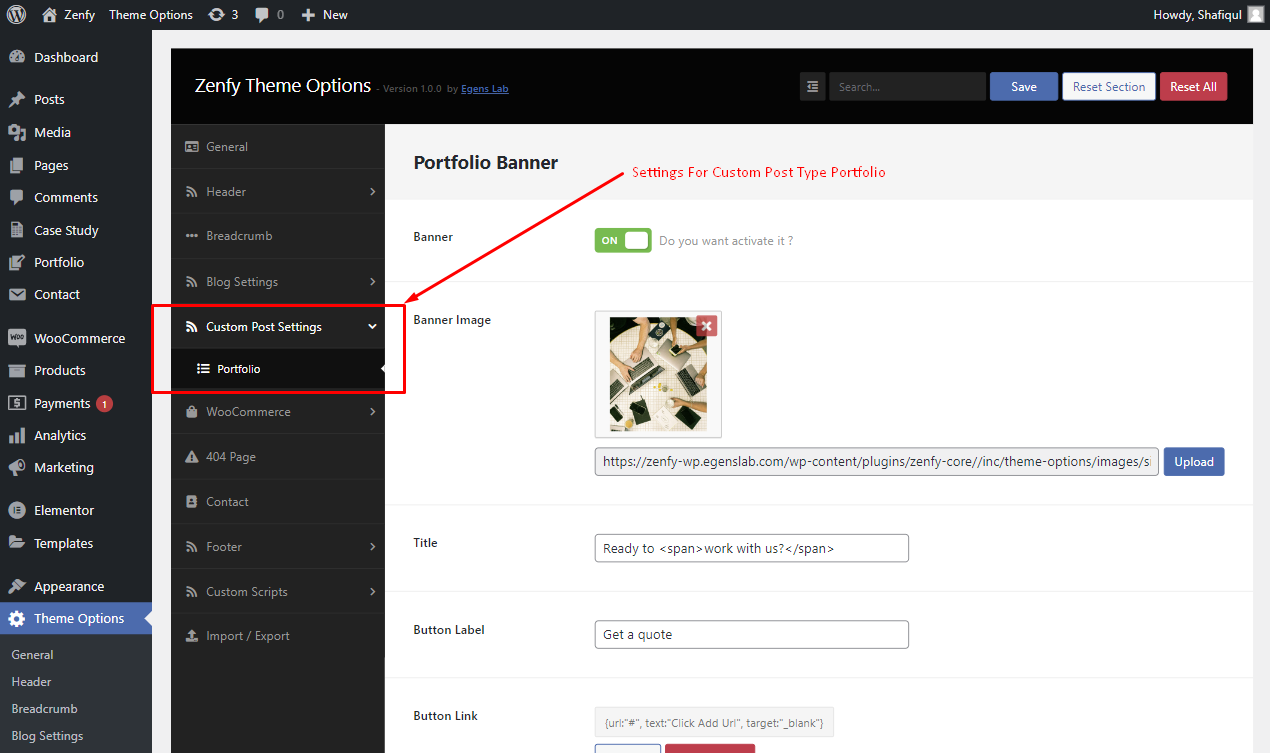Open Contact in WordPress sidebar
The width and height of the screenshot is (1270, 753).
point(57,295)
